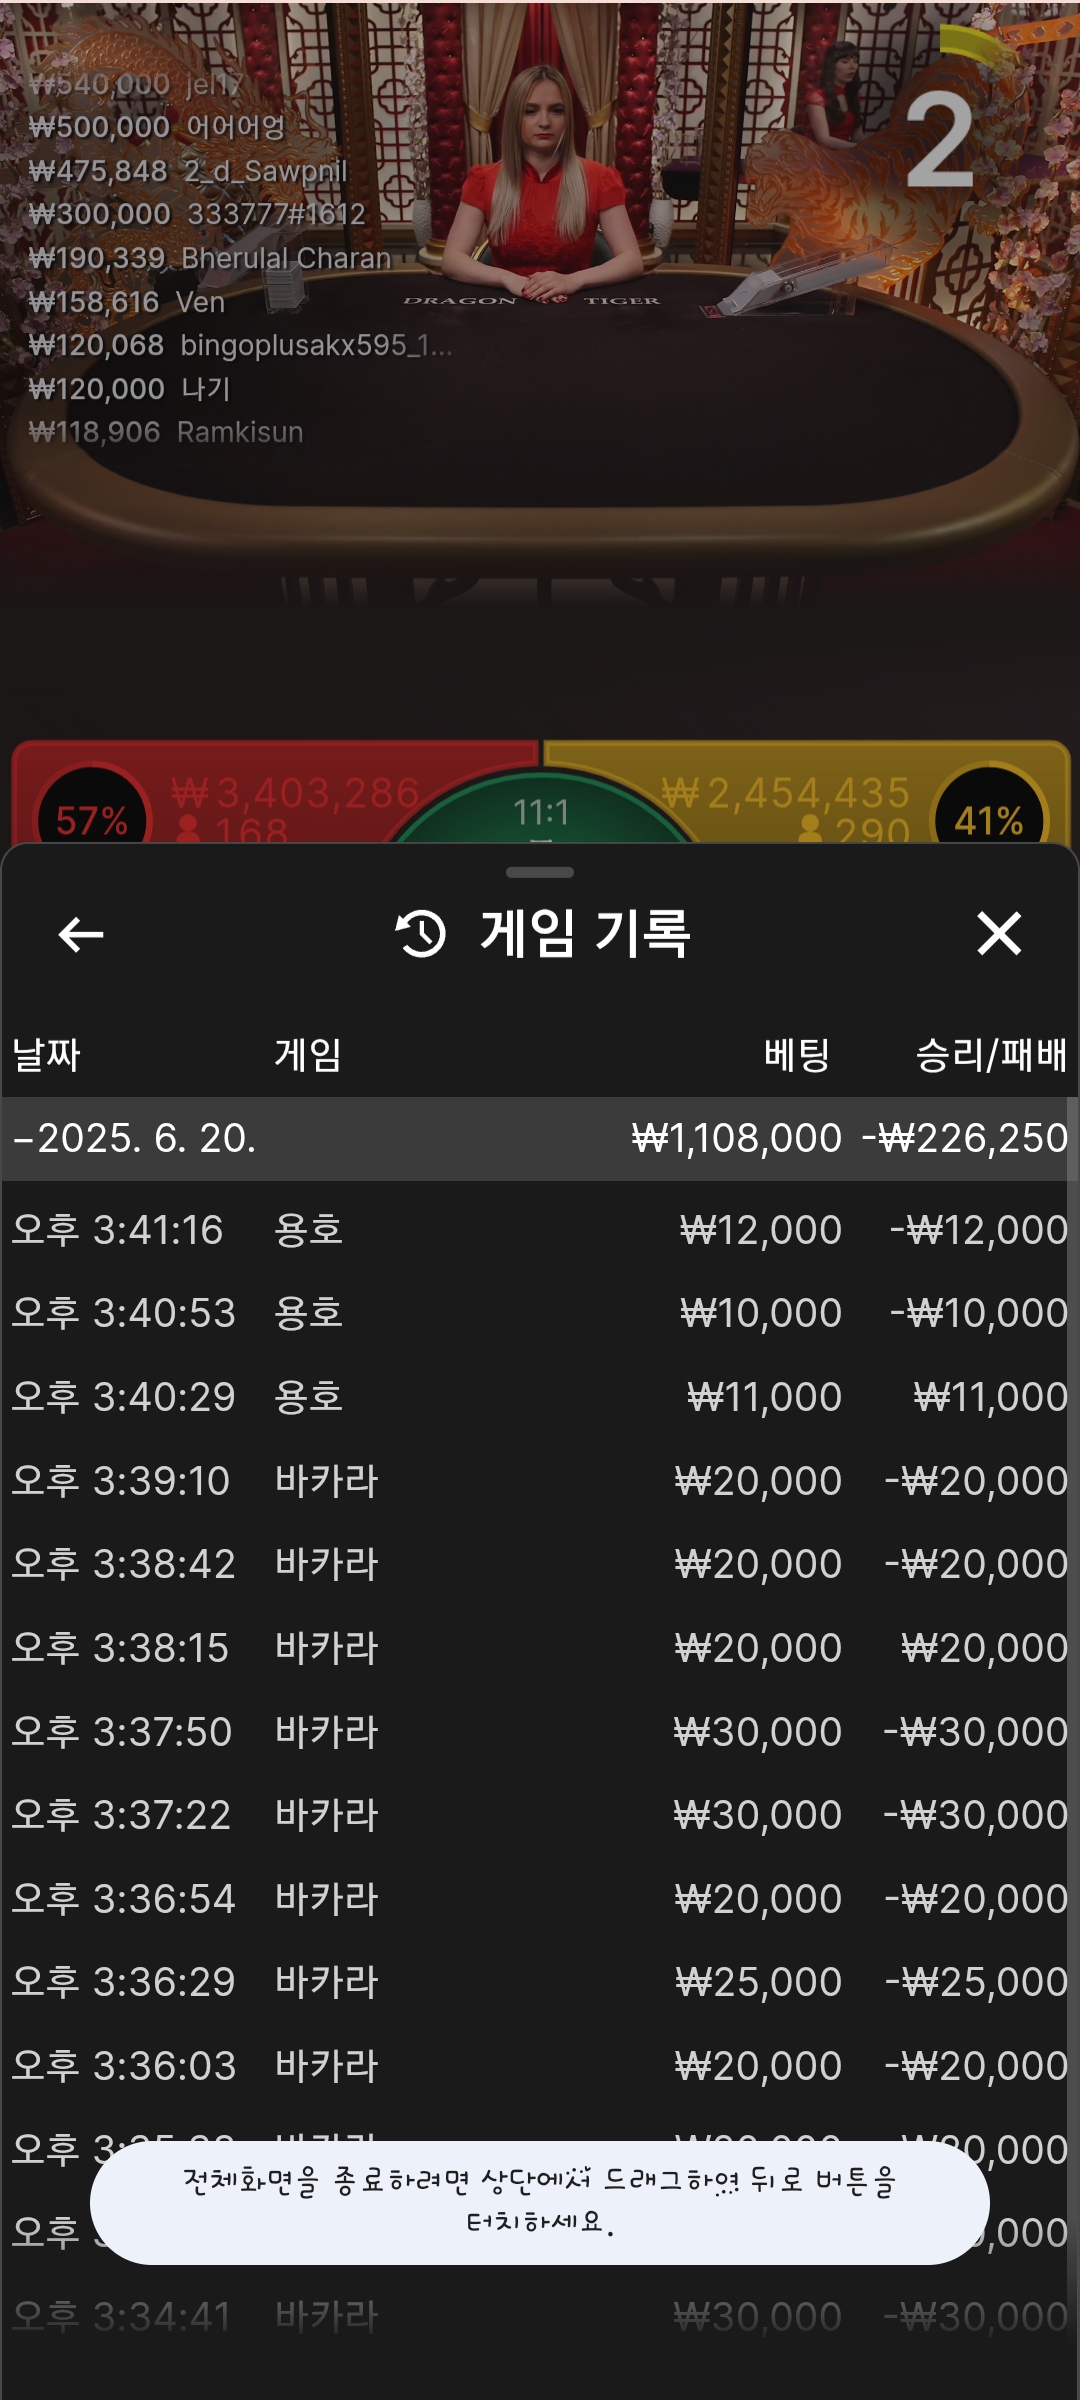Open the 오후 3:39:10 바카라 record
This screenshot has height=2400, width=1080.
(x=540, y=1481)
